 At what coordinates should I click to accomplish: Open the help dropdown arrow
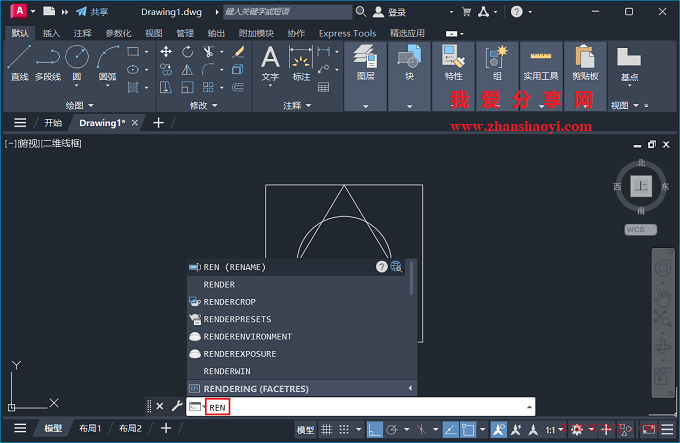pos(530,12)
